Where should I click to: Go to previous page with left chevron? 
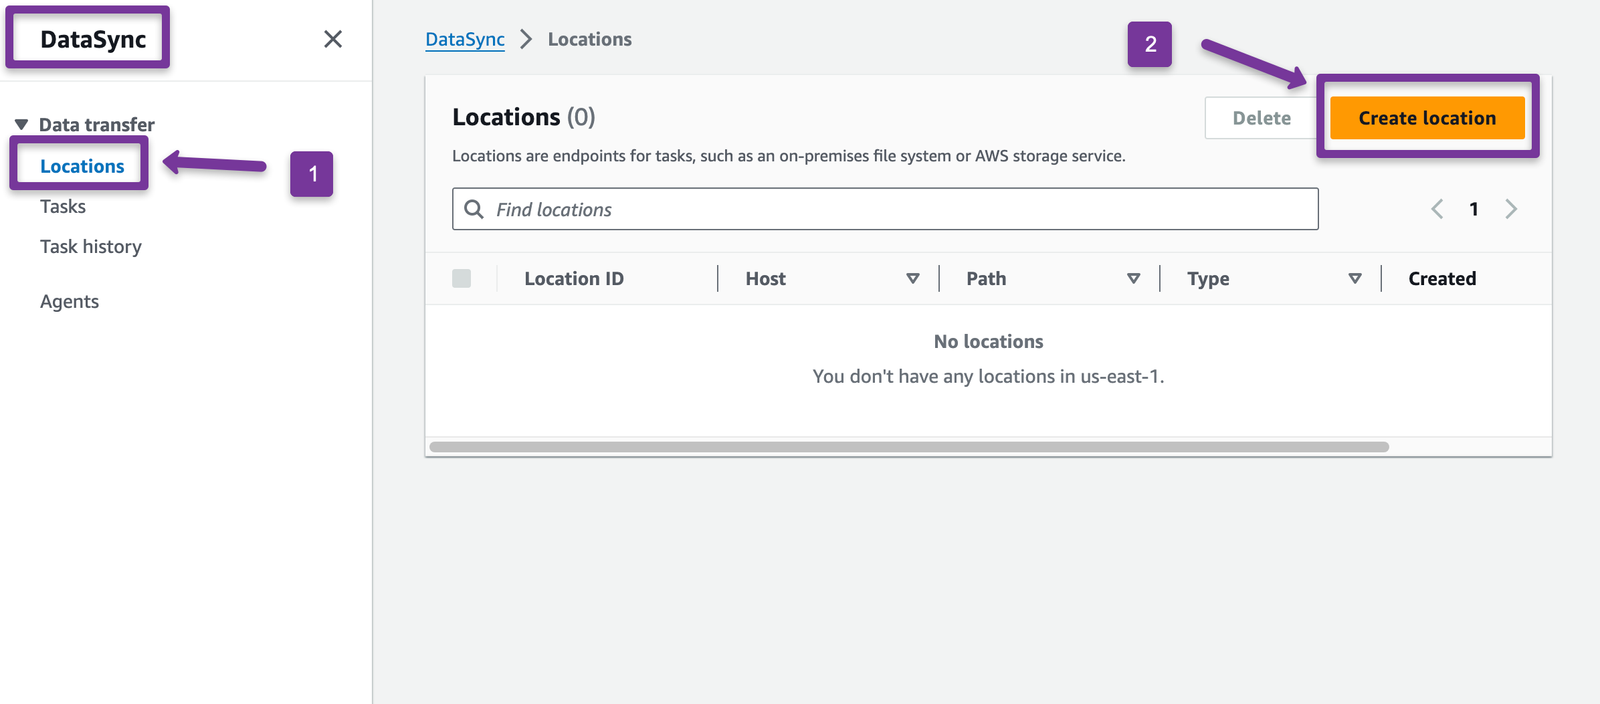coord(1437,209)
